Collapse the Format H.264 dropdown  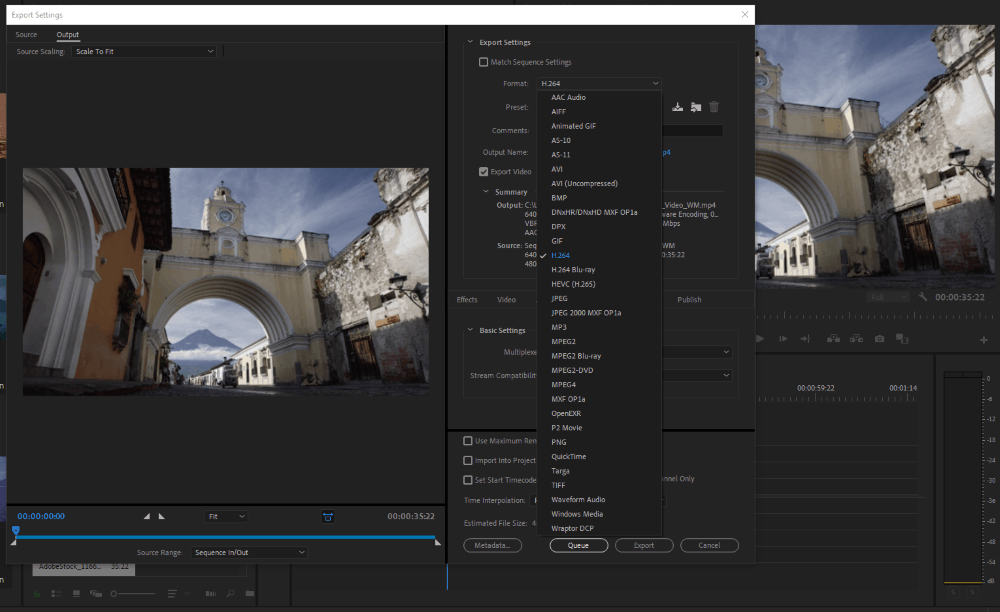pos(599,84)
